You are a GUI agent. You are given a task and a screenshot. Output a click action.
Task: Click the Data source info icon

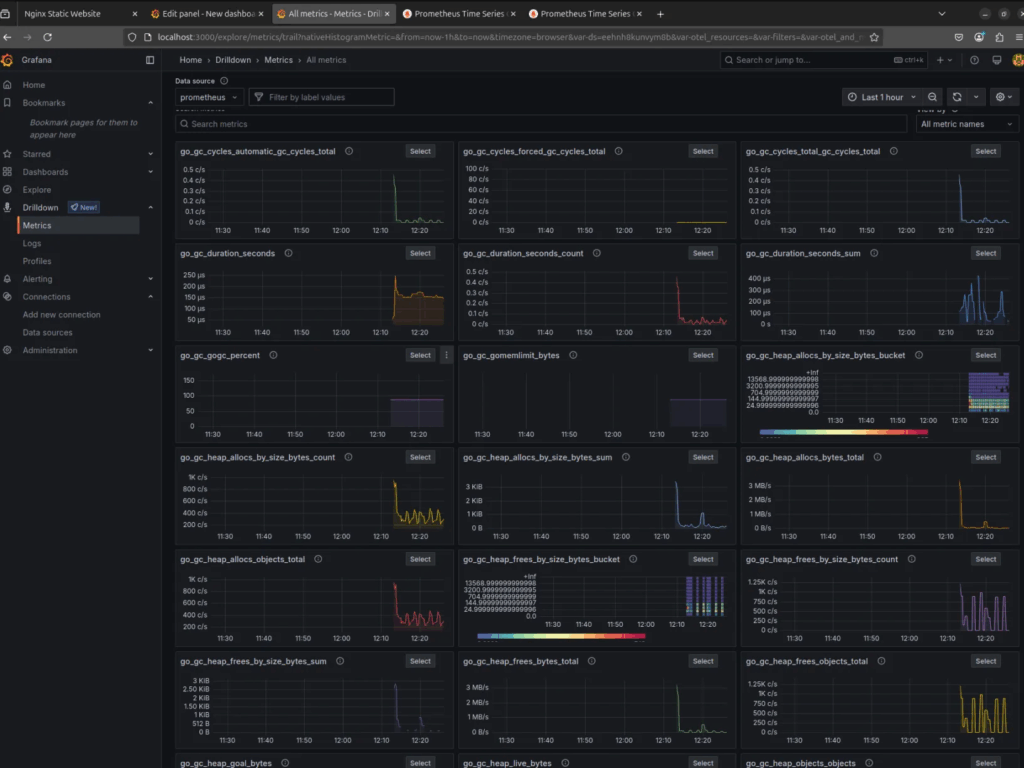[224, 81]
